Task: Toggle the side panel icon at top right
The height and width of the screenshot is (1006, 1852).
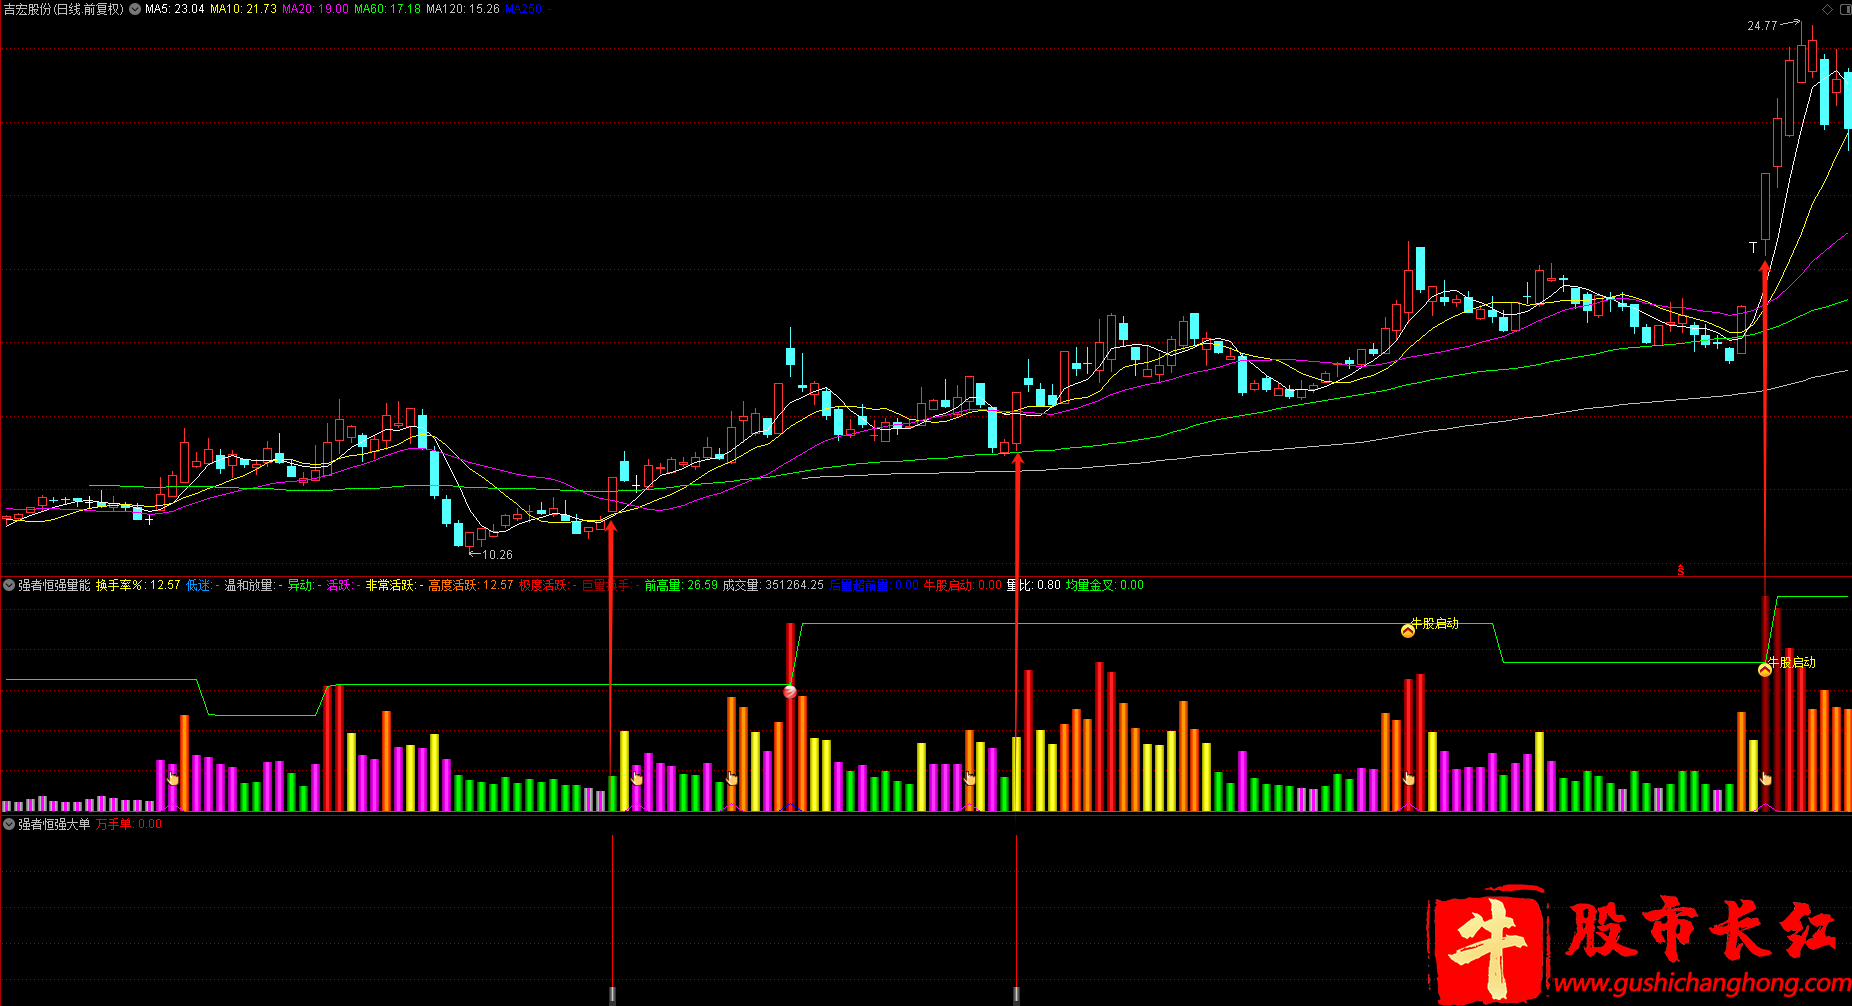Action: [x=1844, y=9]
